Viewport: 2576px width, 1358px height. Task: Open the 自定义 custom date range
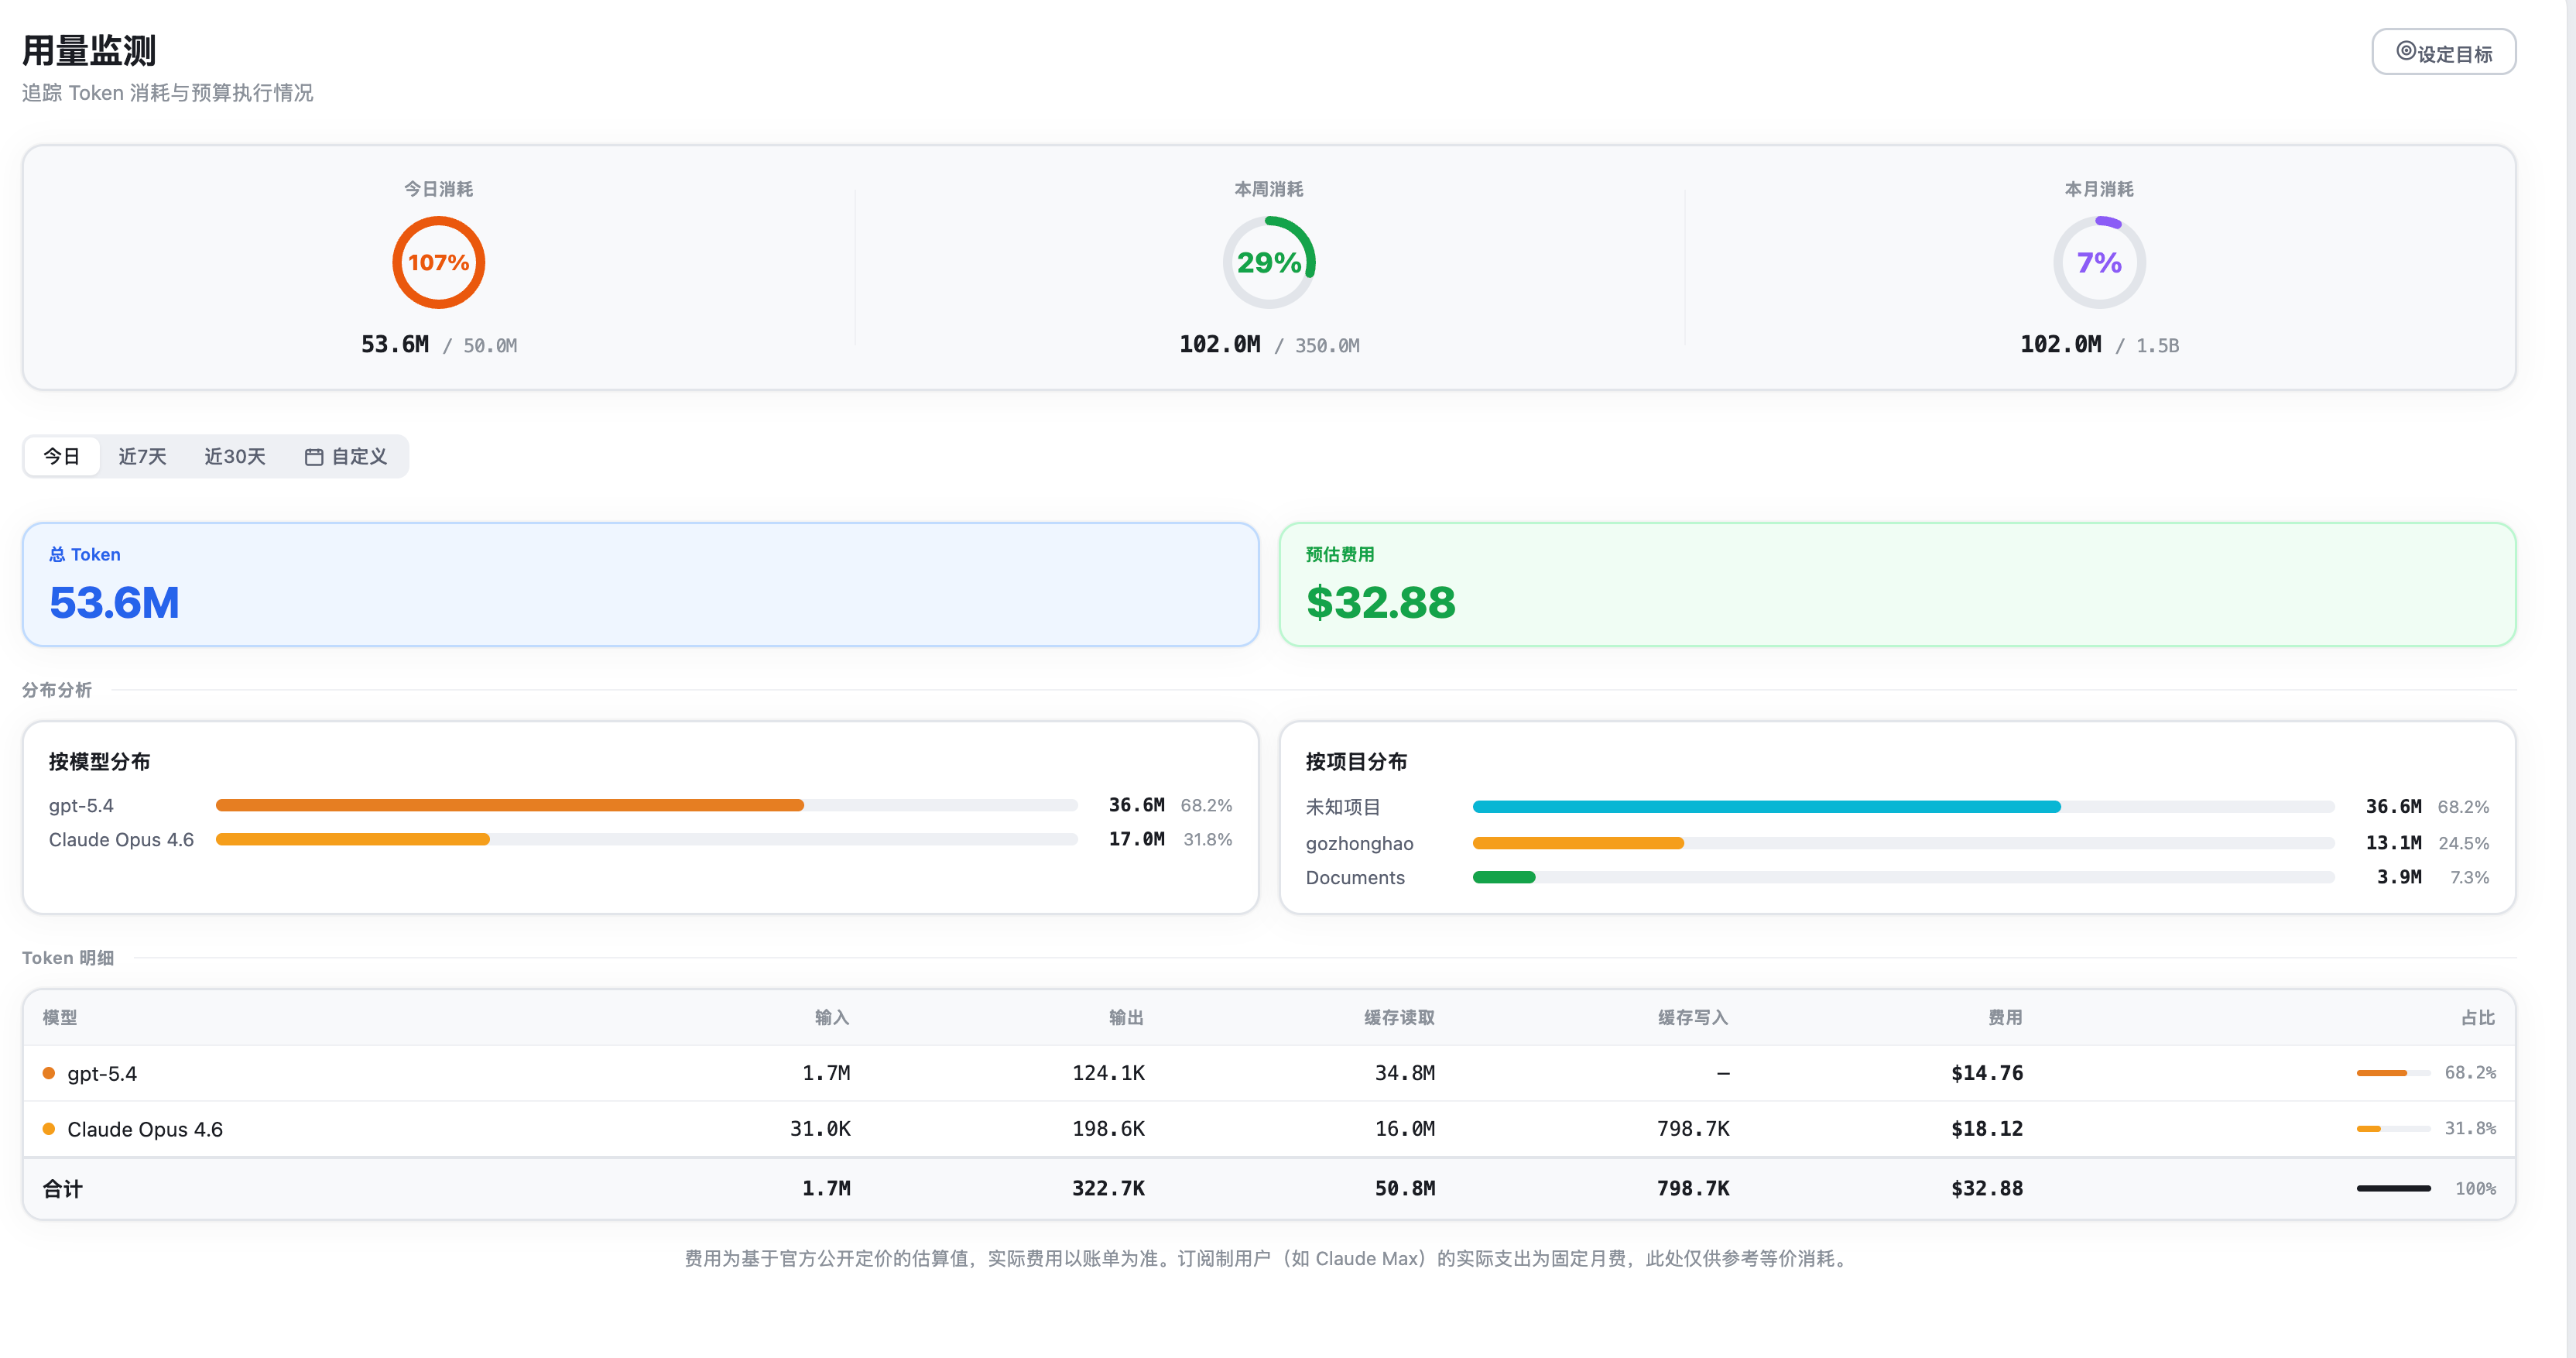(x=358, y=457)
